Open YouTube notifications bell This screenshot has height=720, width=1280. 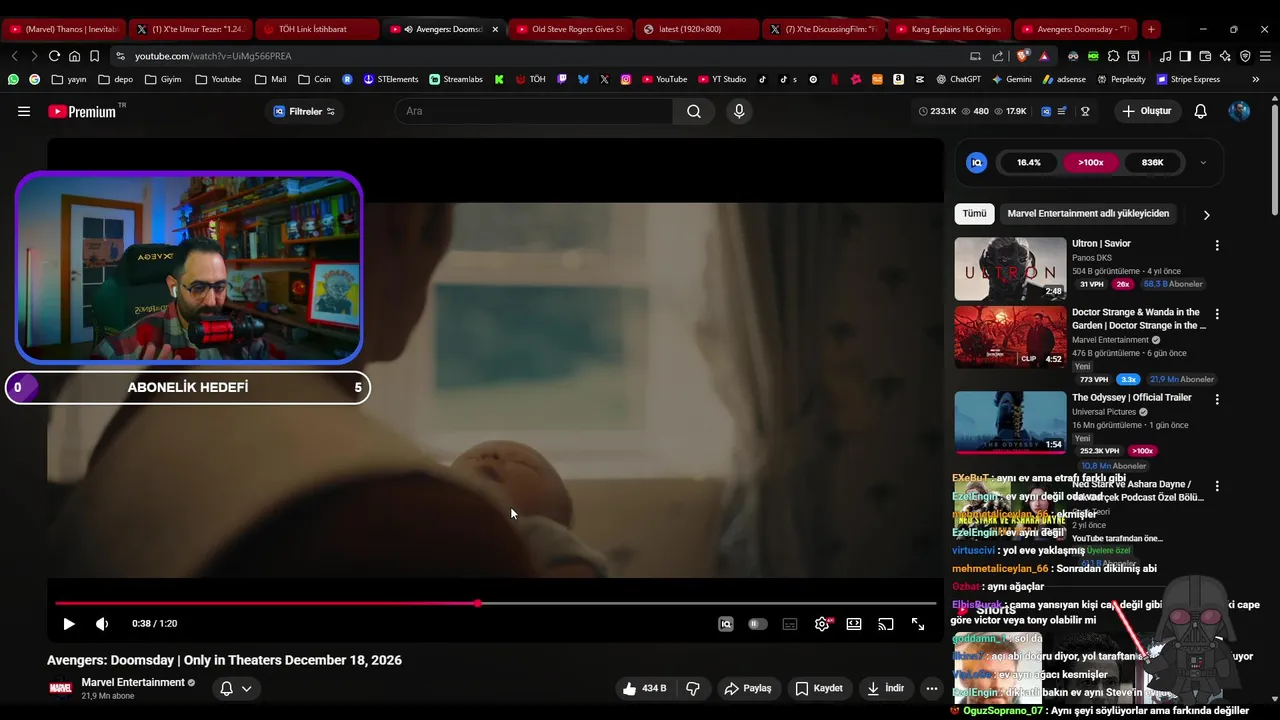pos(1201,111)
